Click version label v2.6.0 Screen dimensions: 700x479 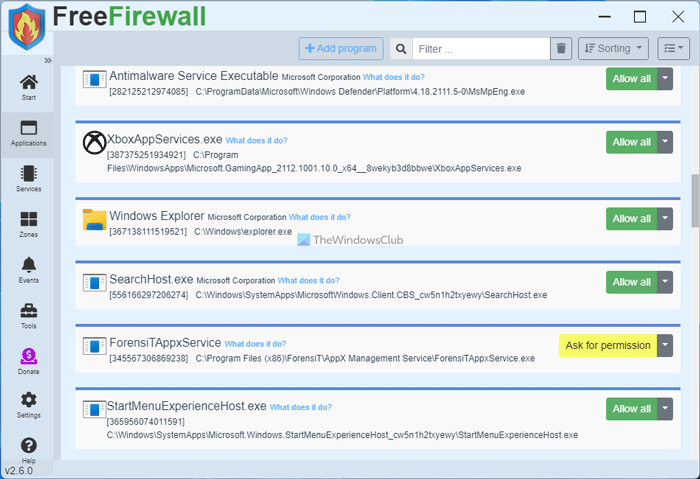[19, 471]
